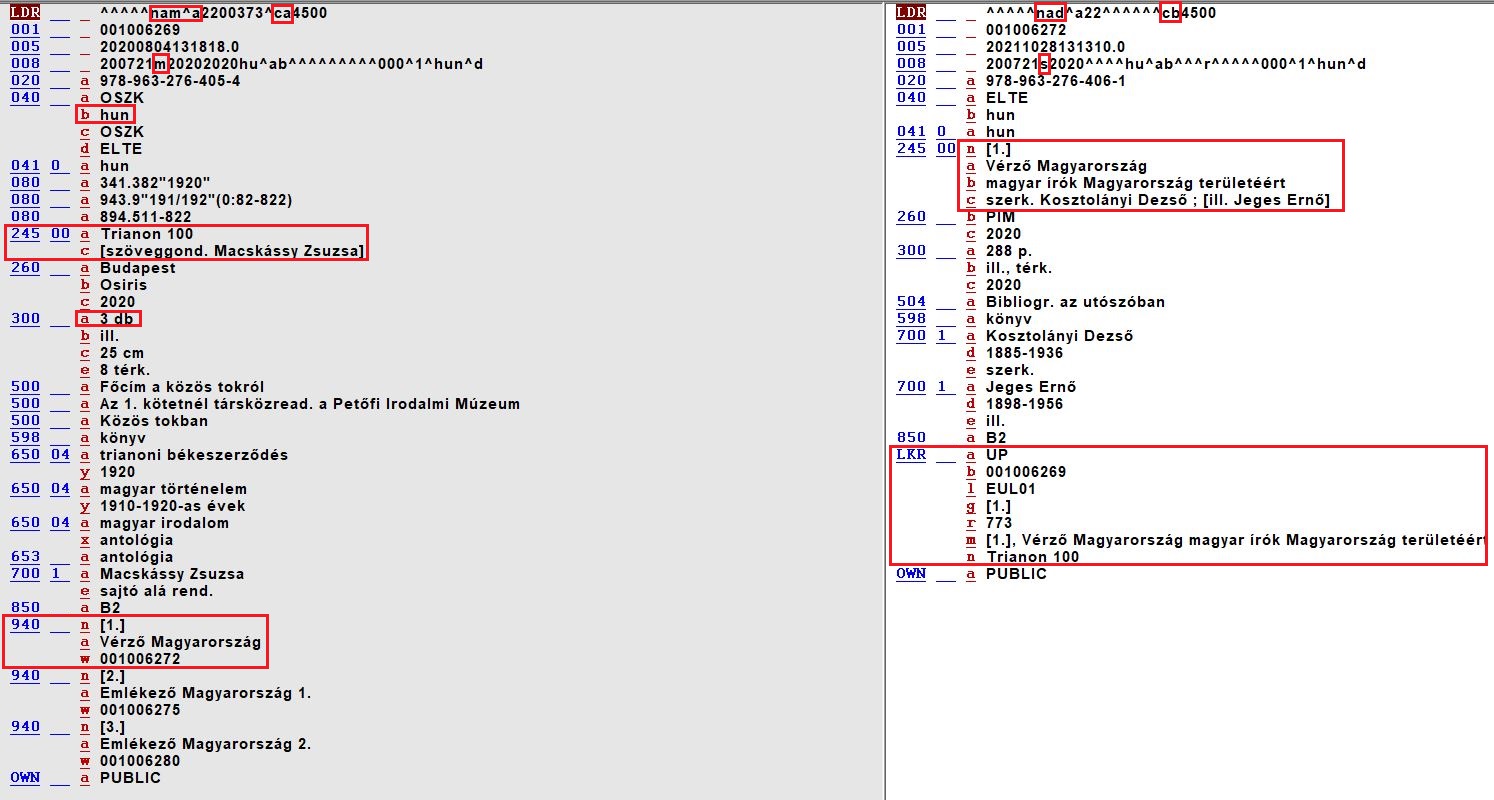This screenshot has height=800, width=1494.
Task: Open the 653 field tag link
Action: point(25,557)
